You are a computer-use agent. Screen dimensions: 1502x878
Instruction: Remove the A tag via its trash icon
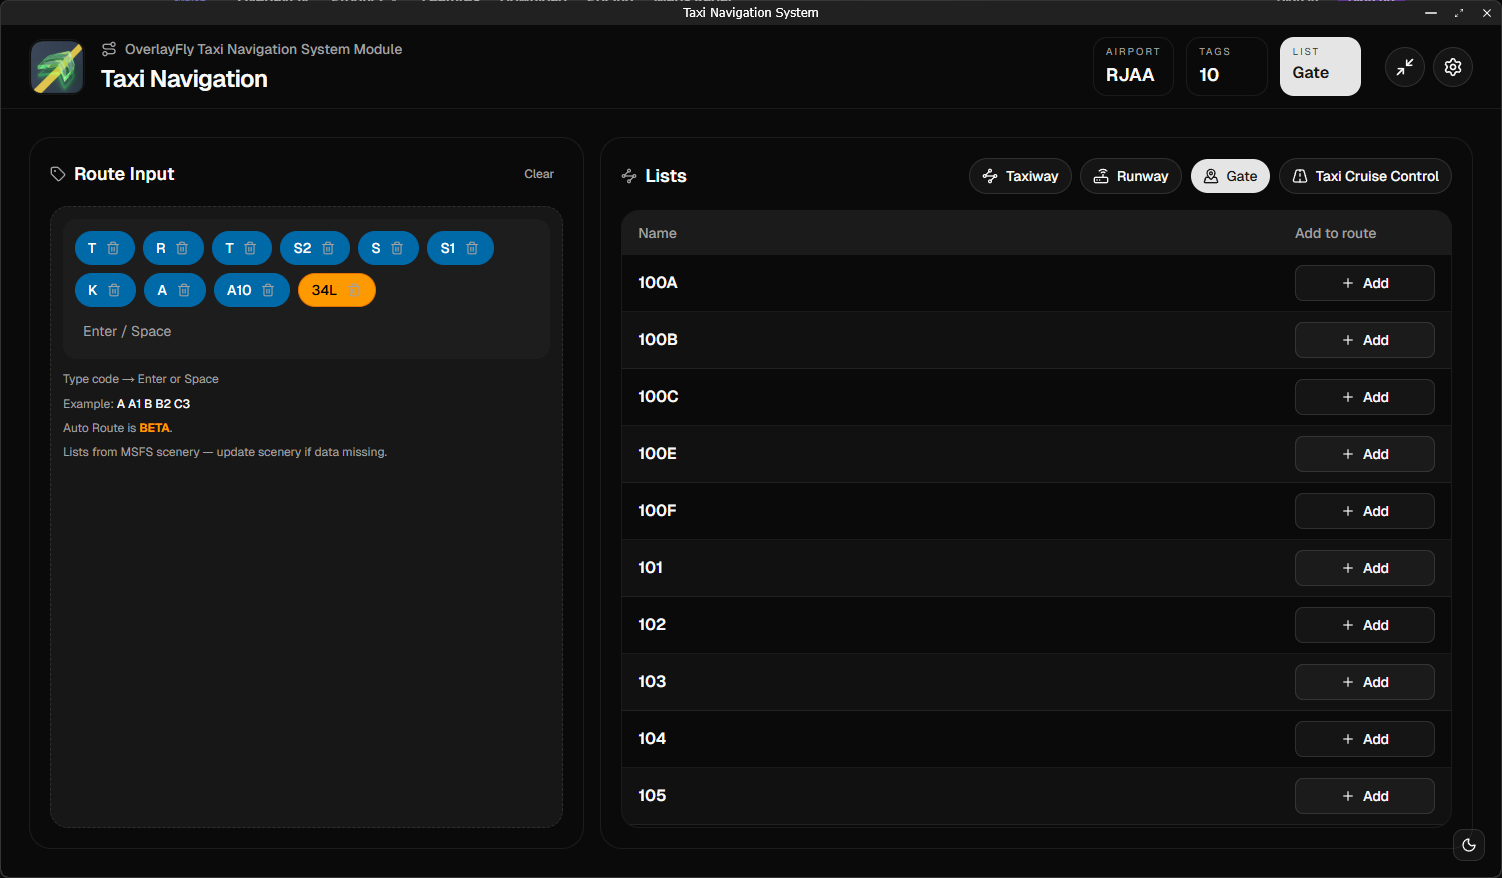[x=184, y=290]
